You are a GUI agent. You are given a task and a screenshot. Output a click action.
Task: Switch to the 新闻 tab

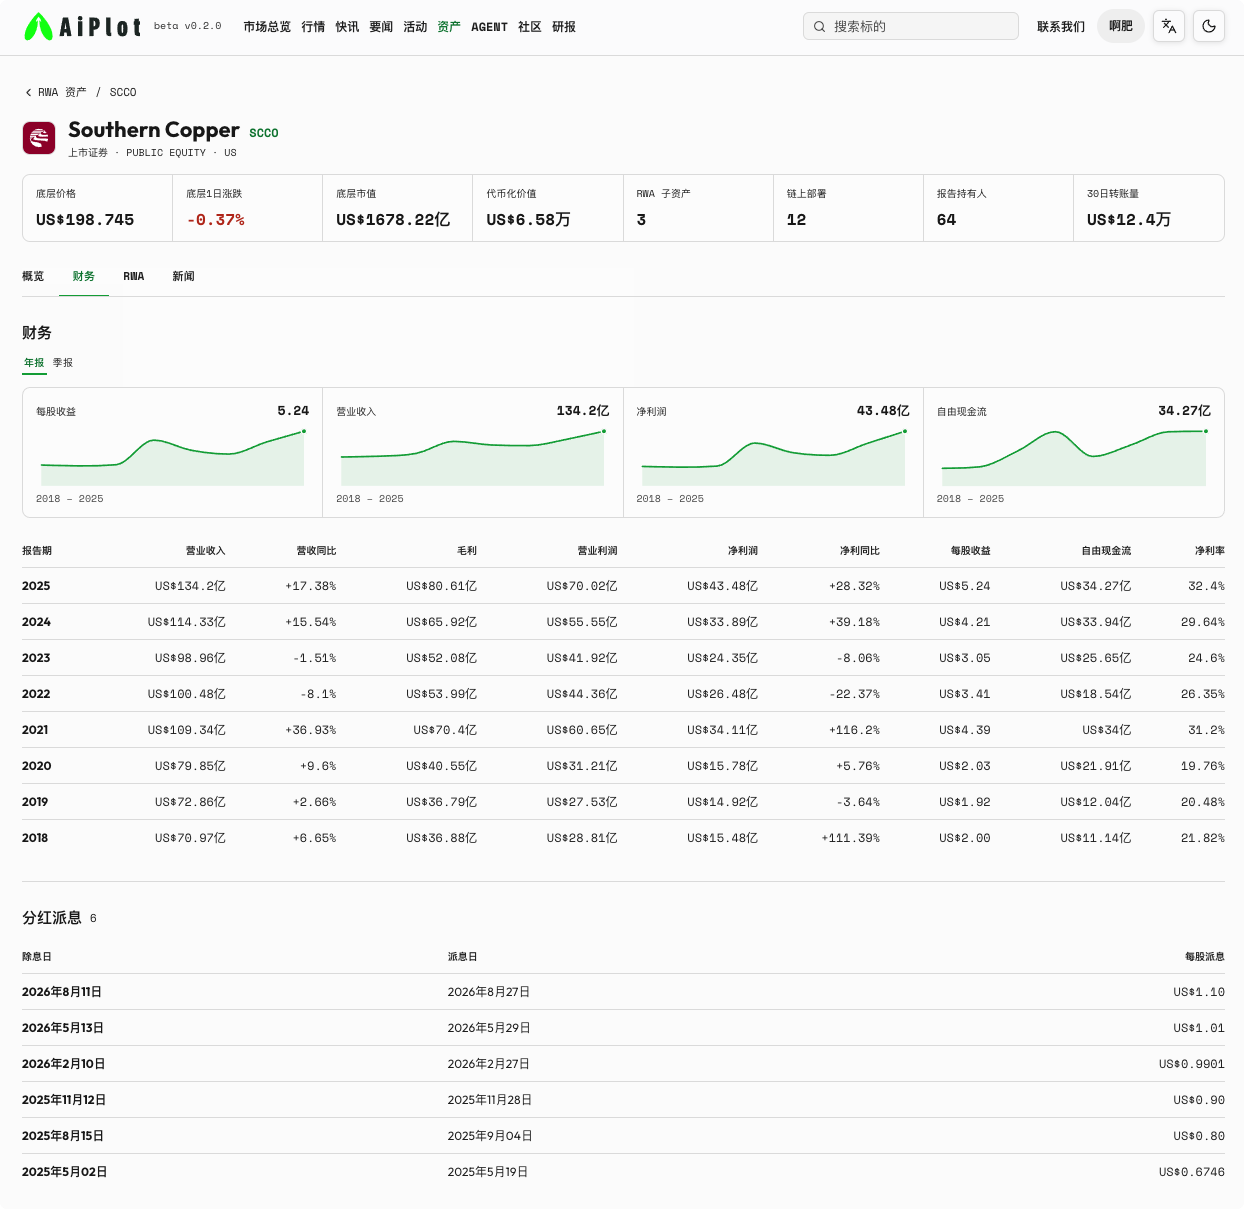(x=183, y=276)
